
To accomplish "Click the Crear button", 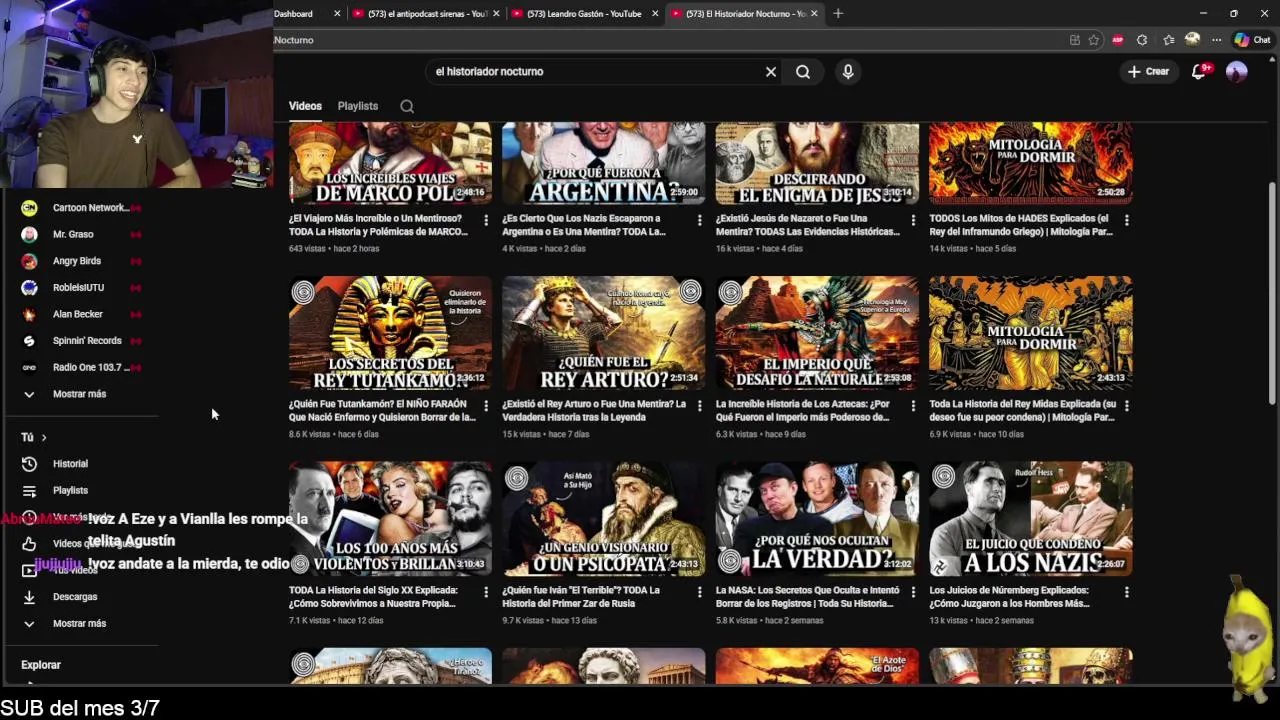I will coord(1148,71).
